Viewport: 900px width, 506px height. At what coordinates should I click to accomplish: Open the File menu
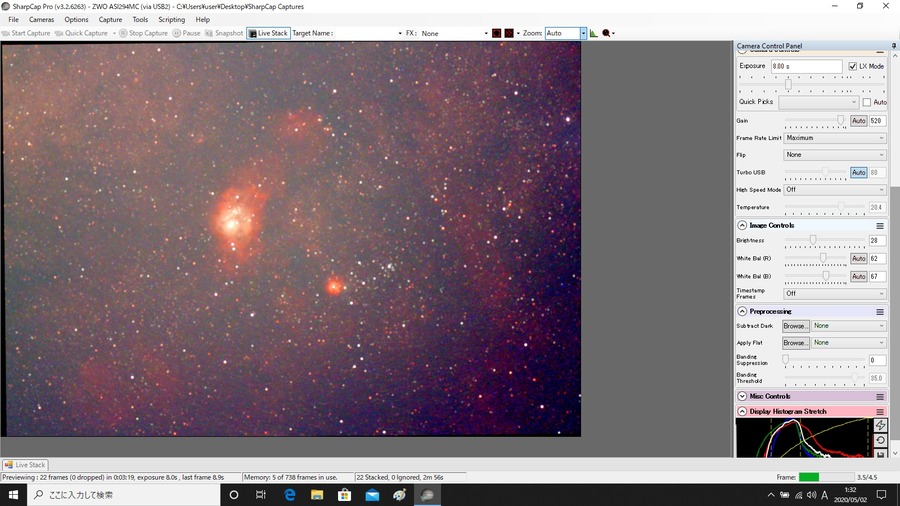[x=13, y=20]
